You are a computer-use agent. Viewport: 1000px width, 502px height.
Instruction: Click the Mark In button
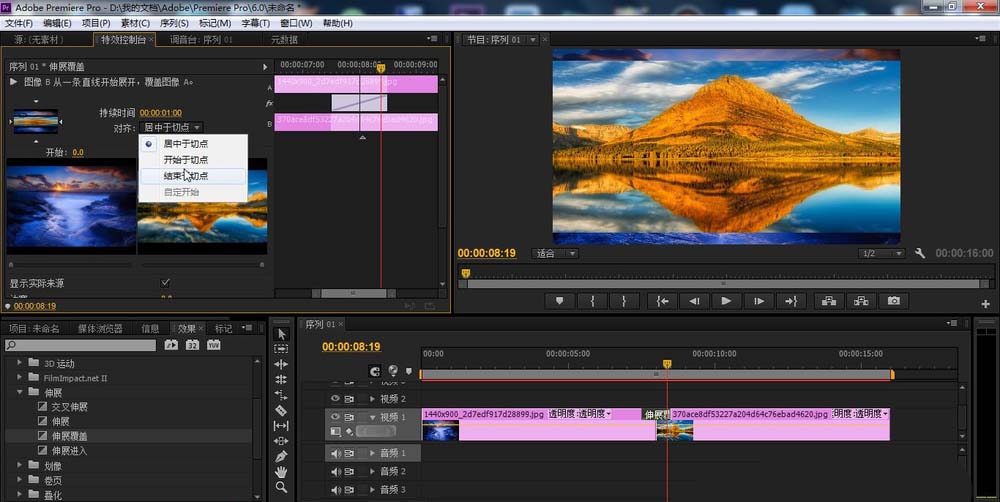(x=592, y=301)
